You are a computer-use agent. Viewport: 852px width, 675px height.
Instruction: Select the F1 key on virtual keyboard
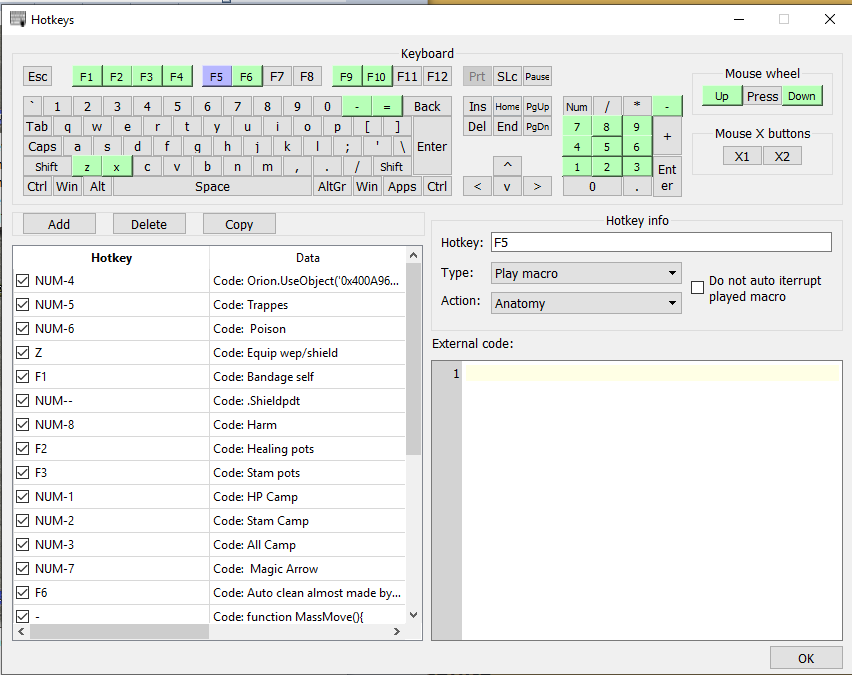point(87,77)
